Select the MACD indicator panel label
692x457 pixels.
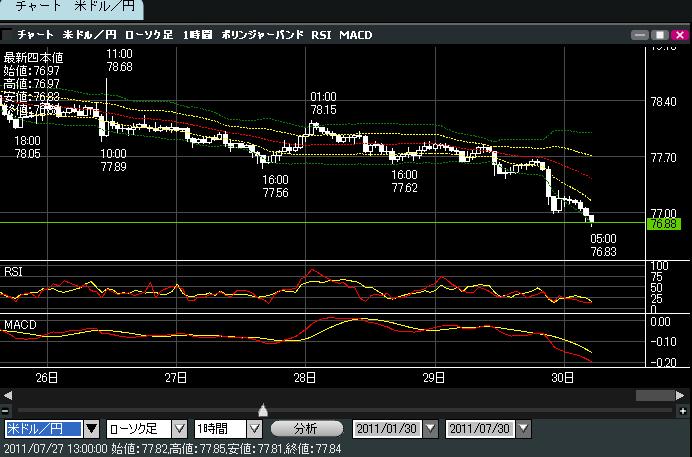pos(20,326)
